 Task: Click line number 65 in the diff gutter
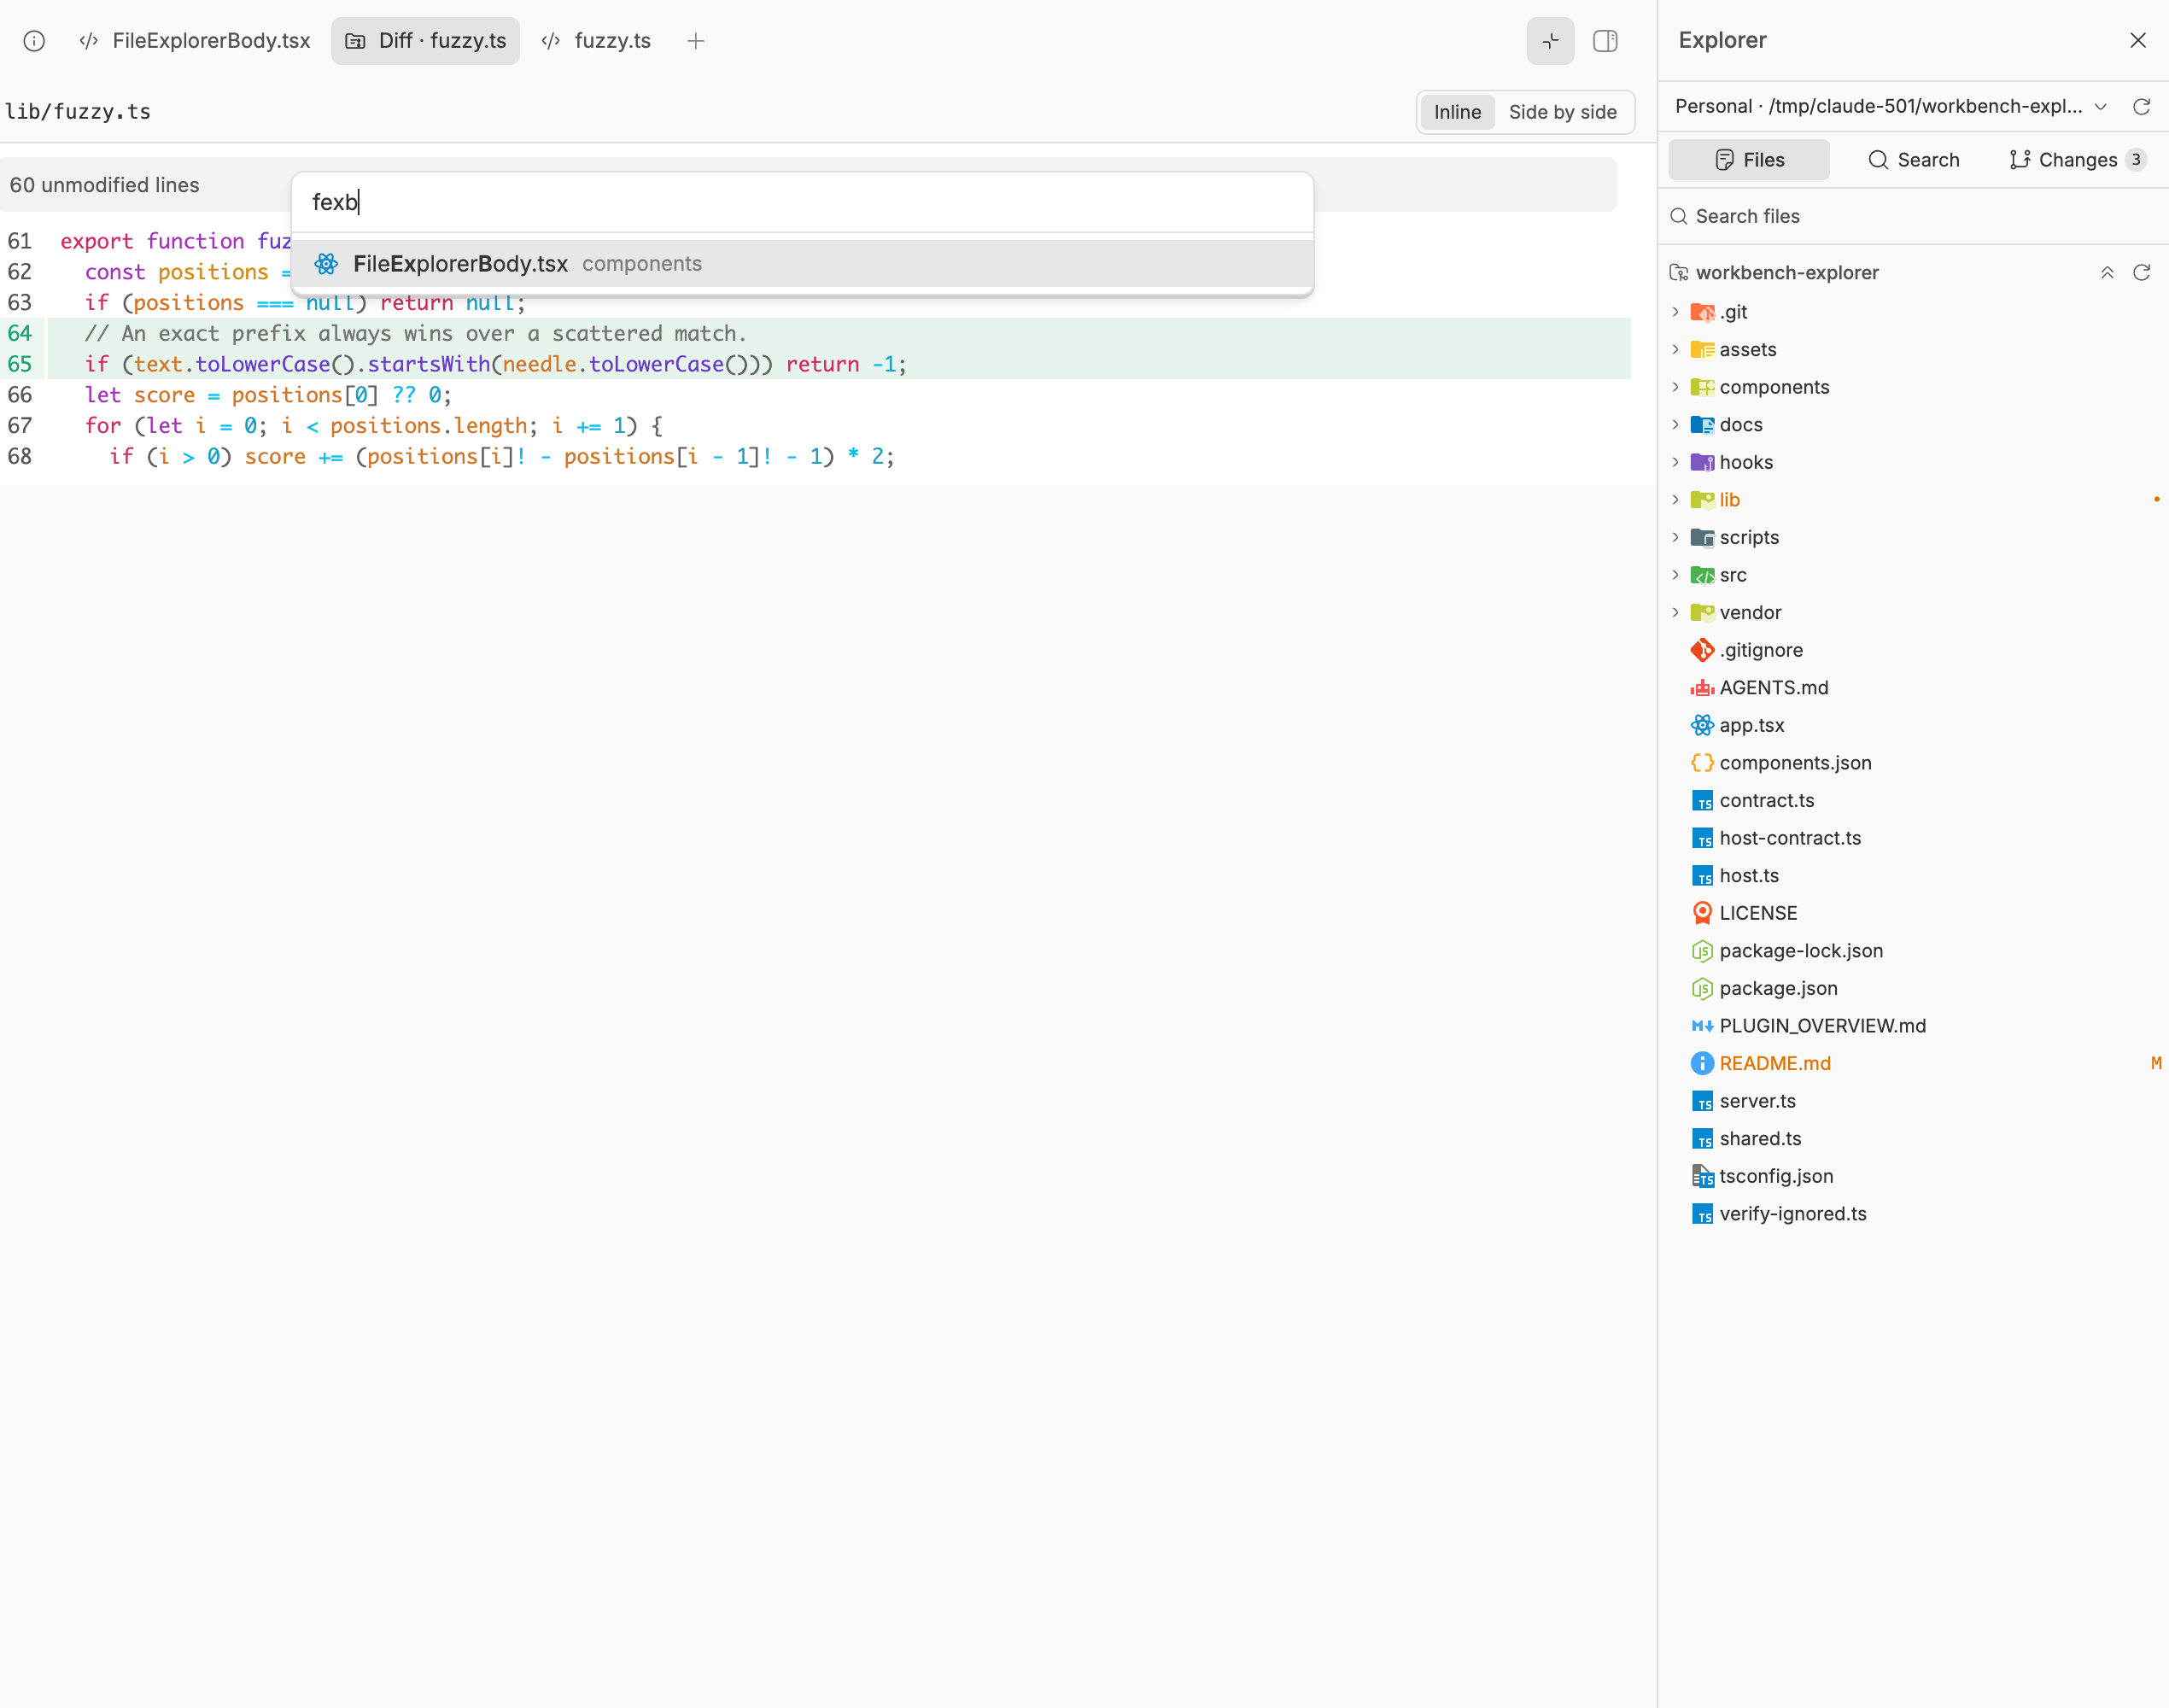[x=20, y=364]
